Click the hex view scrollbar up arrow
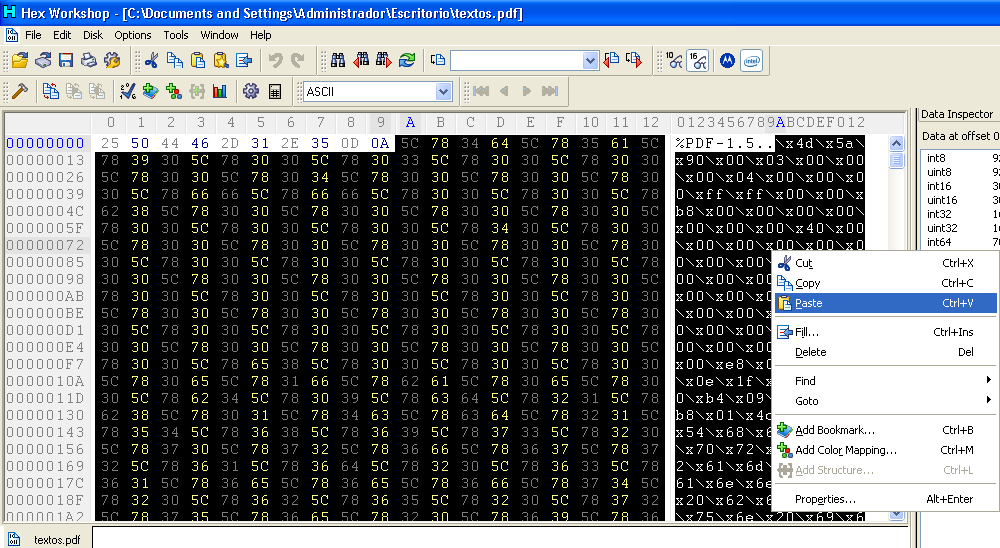 pos(896,144)
